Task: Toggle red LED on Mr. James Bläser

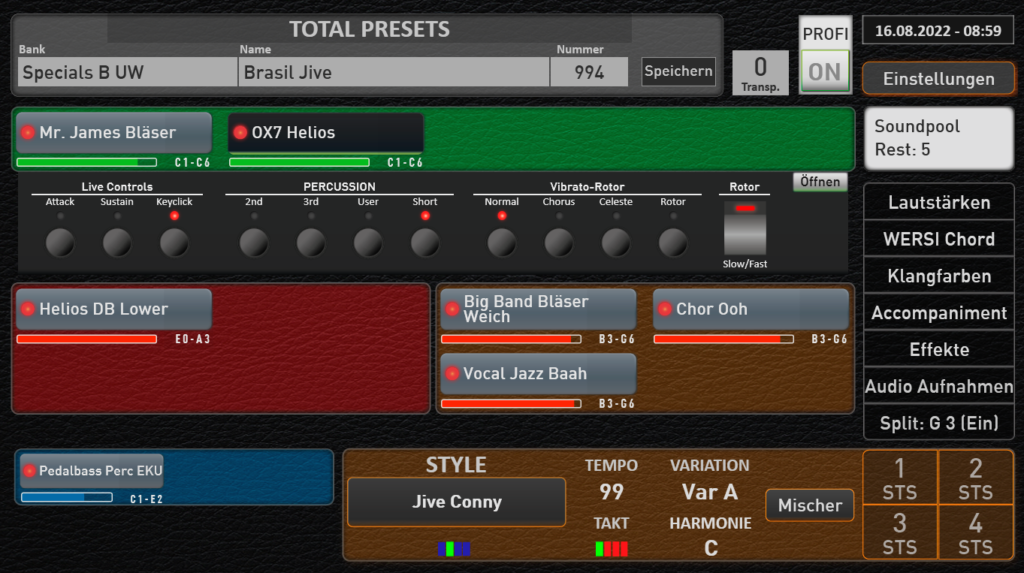Action: click(27, 133)
